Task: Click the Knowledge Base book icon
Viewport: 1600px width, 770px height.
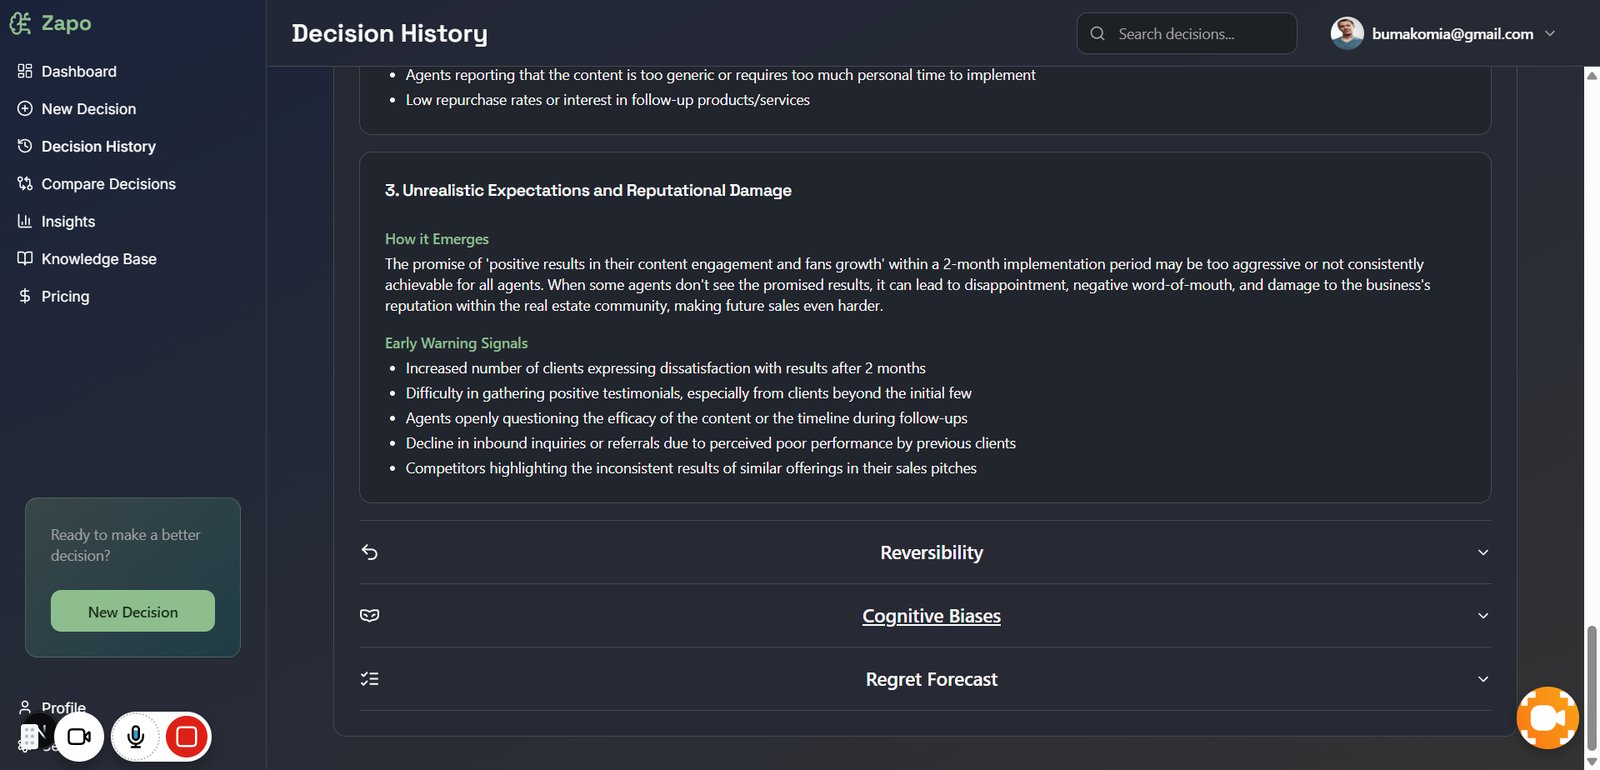Action: (25, 259)
